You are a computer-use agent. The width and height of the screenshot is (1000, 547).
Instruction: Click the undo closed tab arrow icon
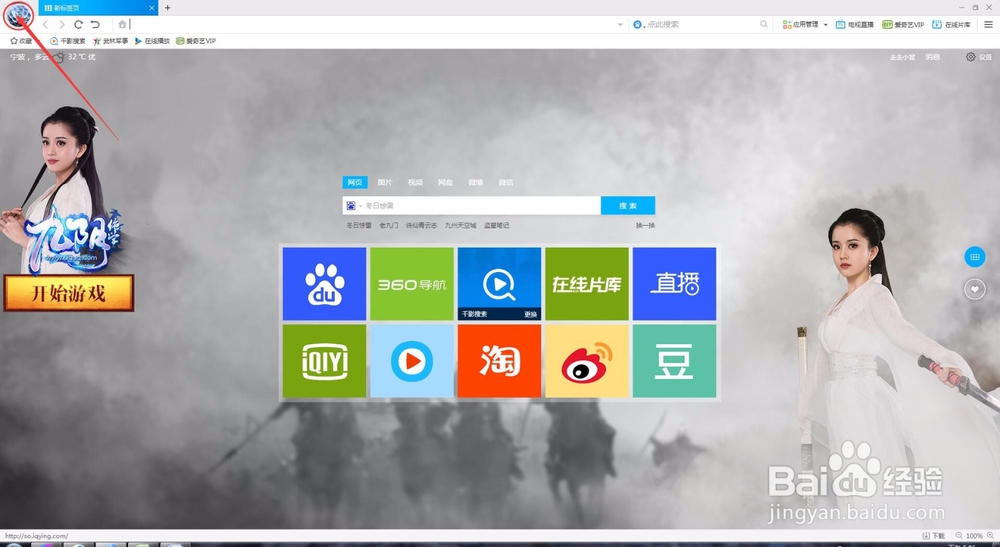[95, 24]
